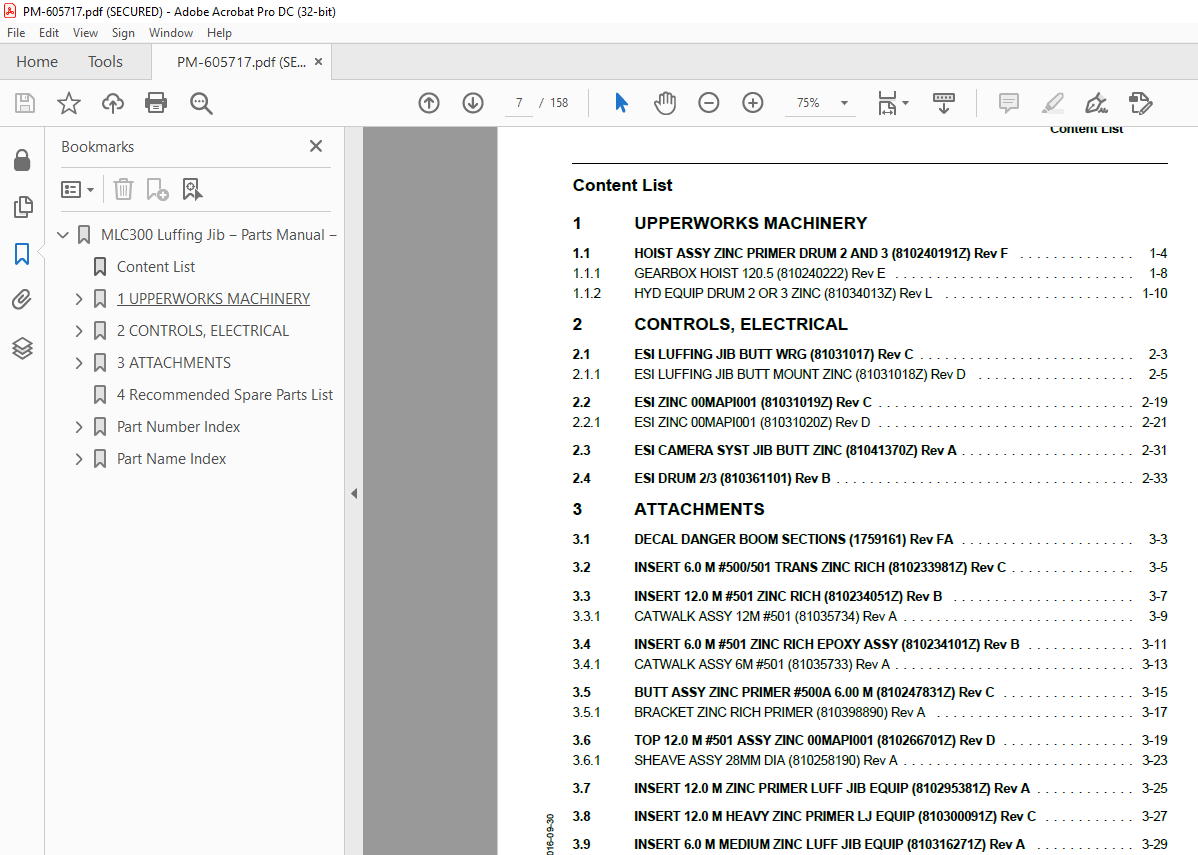1198x855 pixels.
Task: Collapse the MLC300 Luffing Jib bookmark
Action: pyautogui.click(x=63, y=235)
